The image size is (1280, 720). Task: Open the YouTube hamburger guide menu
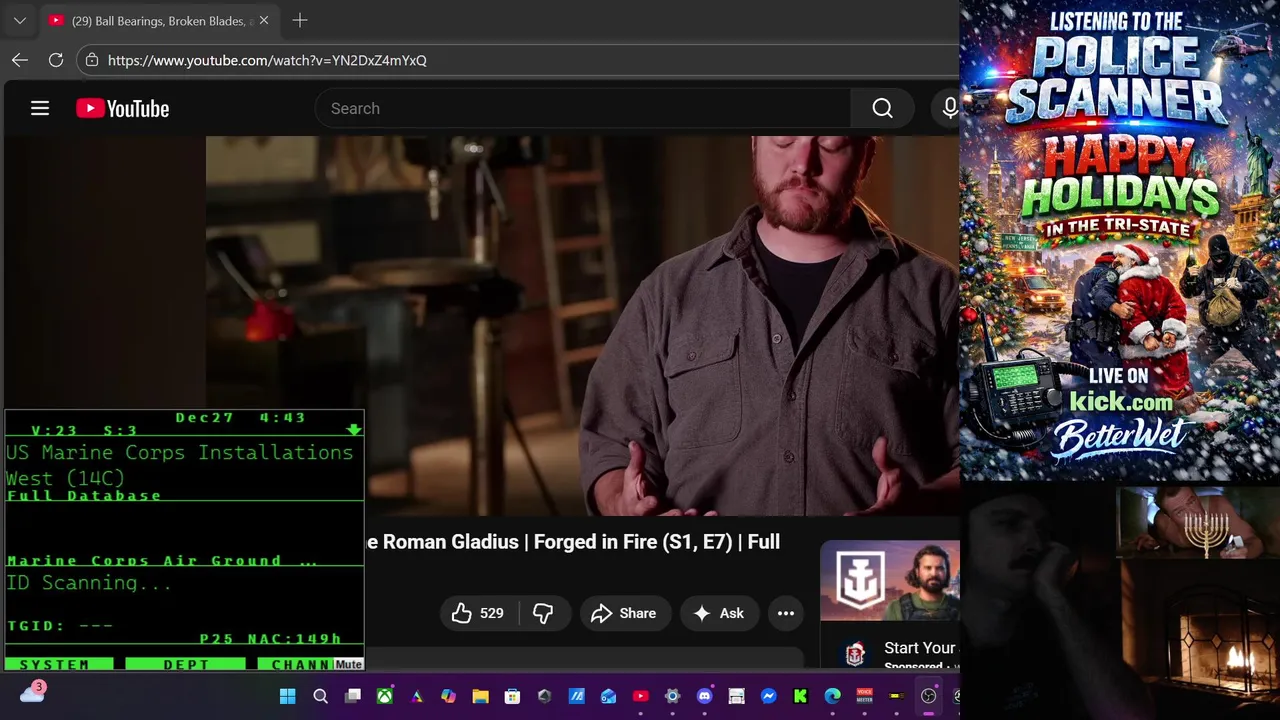tap(40, 108)
